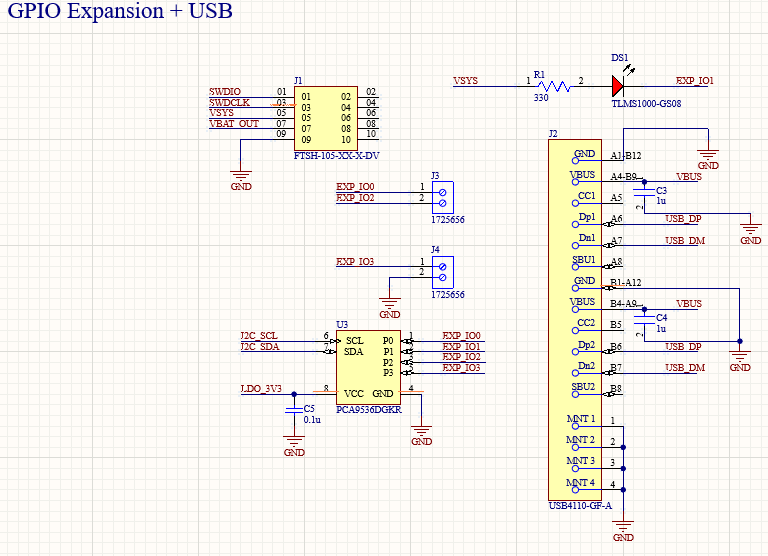Viewport: 768px width, 556px height.
Task: Select the J4 terminal block symbol
Action: [443, 272]
